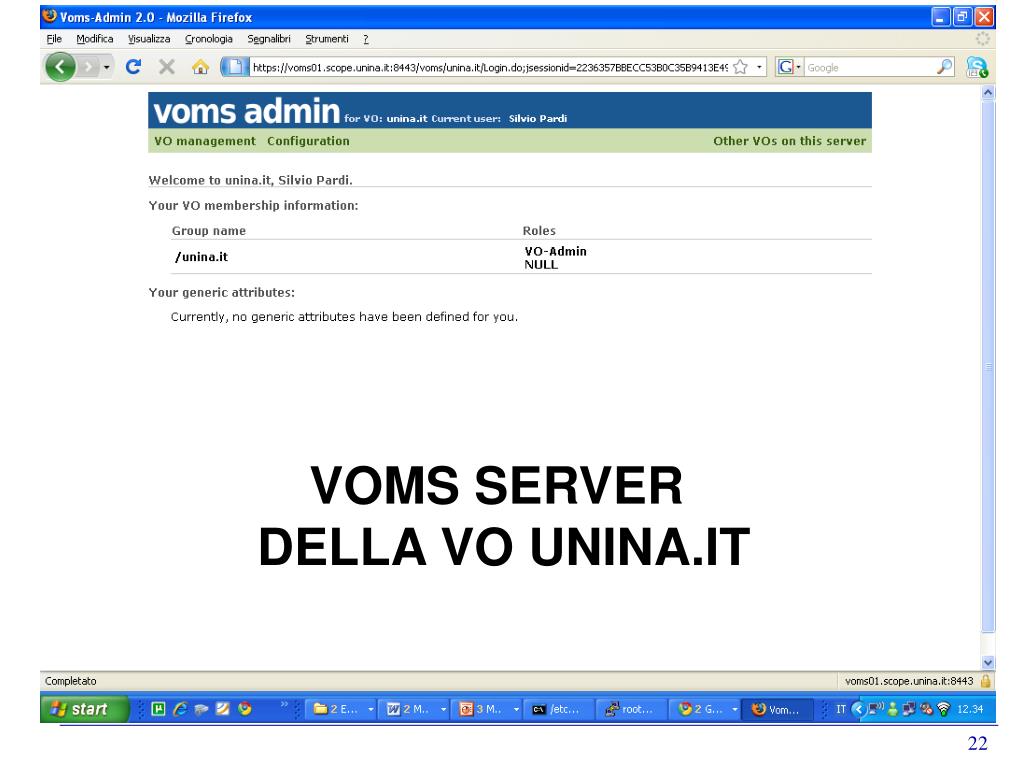Switch to the /etc command prompt window

(x=560, y=709)
